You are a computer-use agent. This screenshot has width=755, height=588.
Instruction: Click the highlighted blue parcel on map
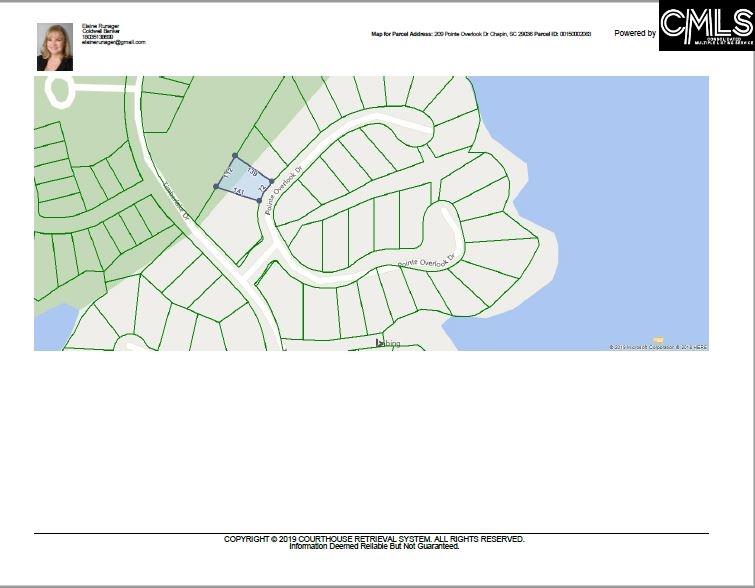point(243,178)
